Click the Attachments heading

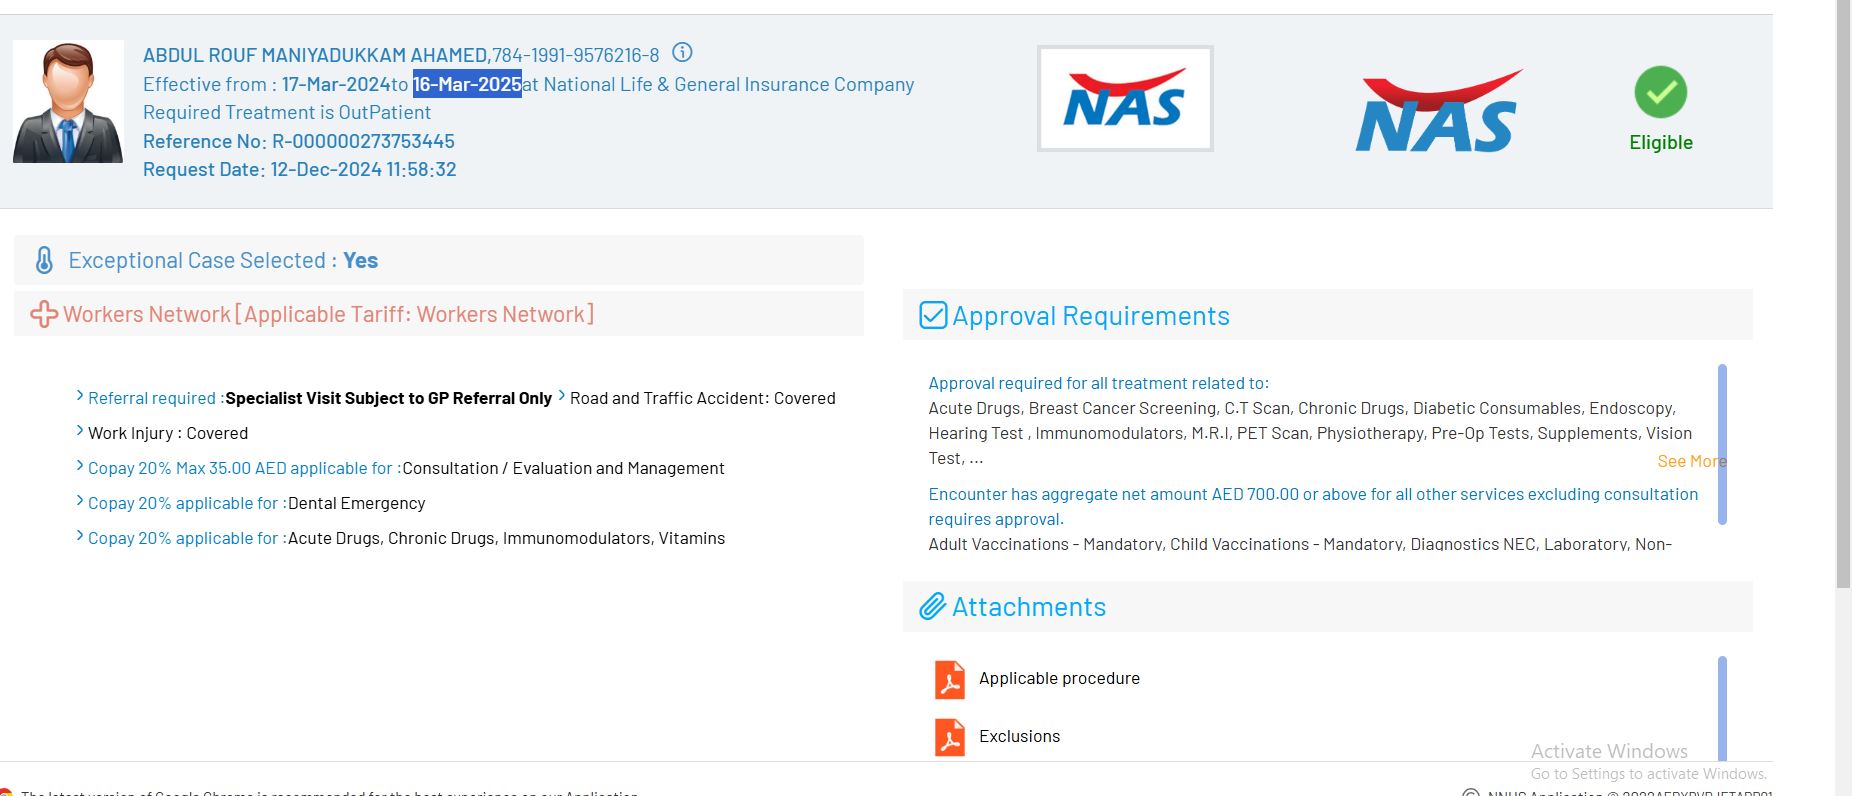point(1029,606)
